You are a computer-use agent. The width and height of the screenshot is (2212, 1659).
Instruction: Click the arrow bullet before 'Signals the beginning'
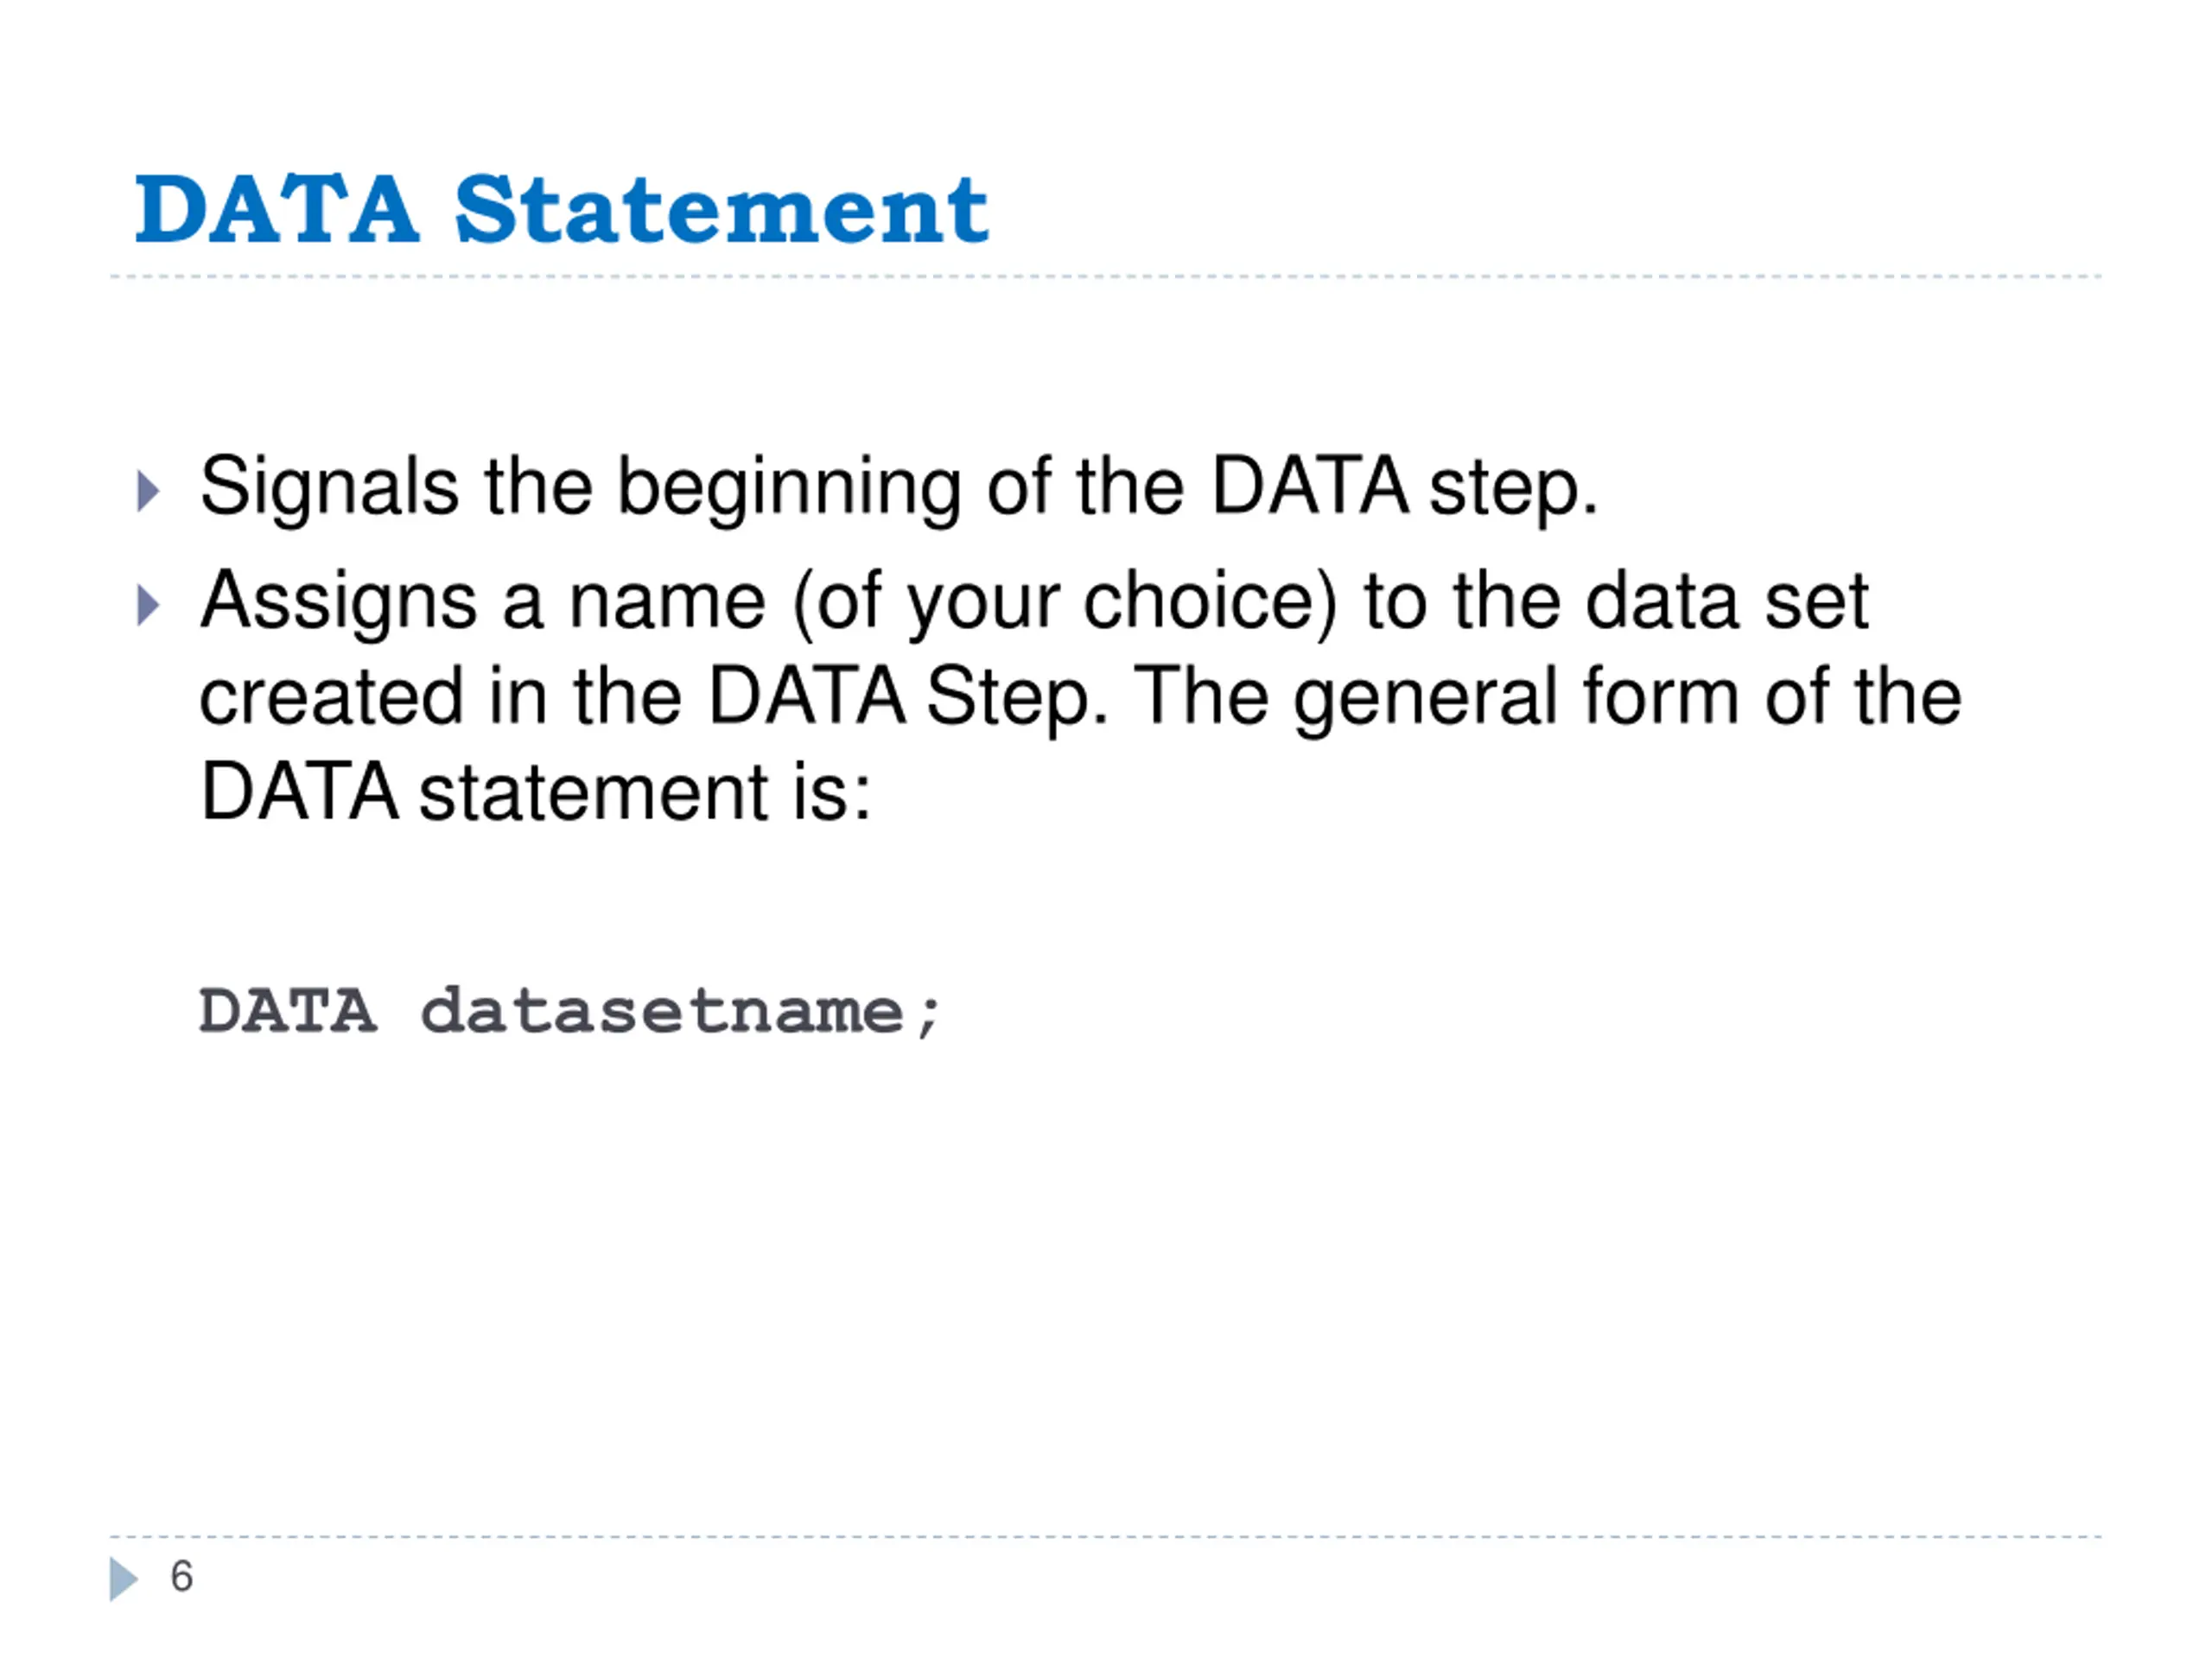pyautogui.click(x=148, y=491)
